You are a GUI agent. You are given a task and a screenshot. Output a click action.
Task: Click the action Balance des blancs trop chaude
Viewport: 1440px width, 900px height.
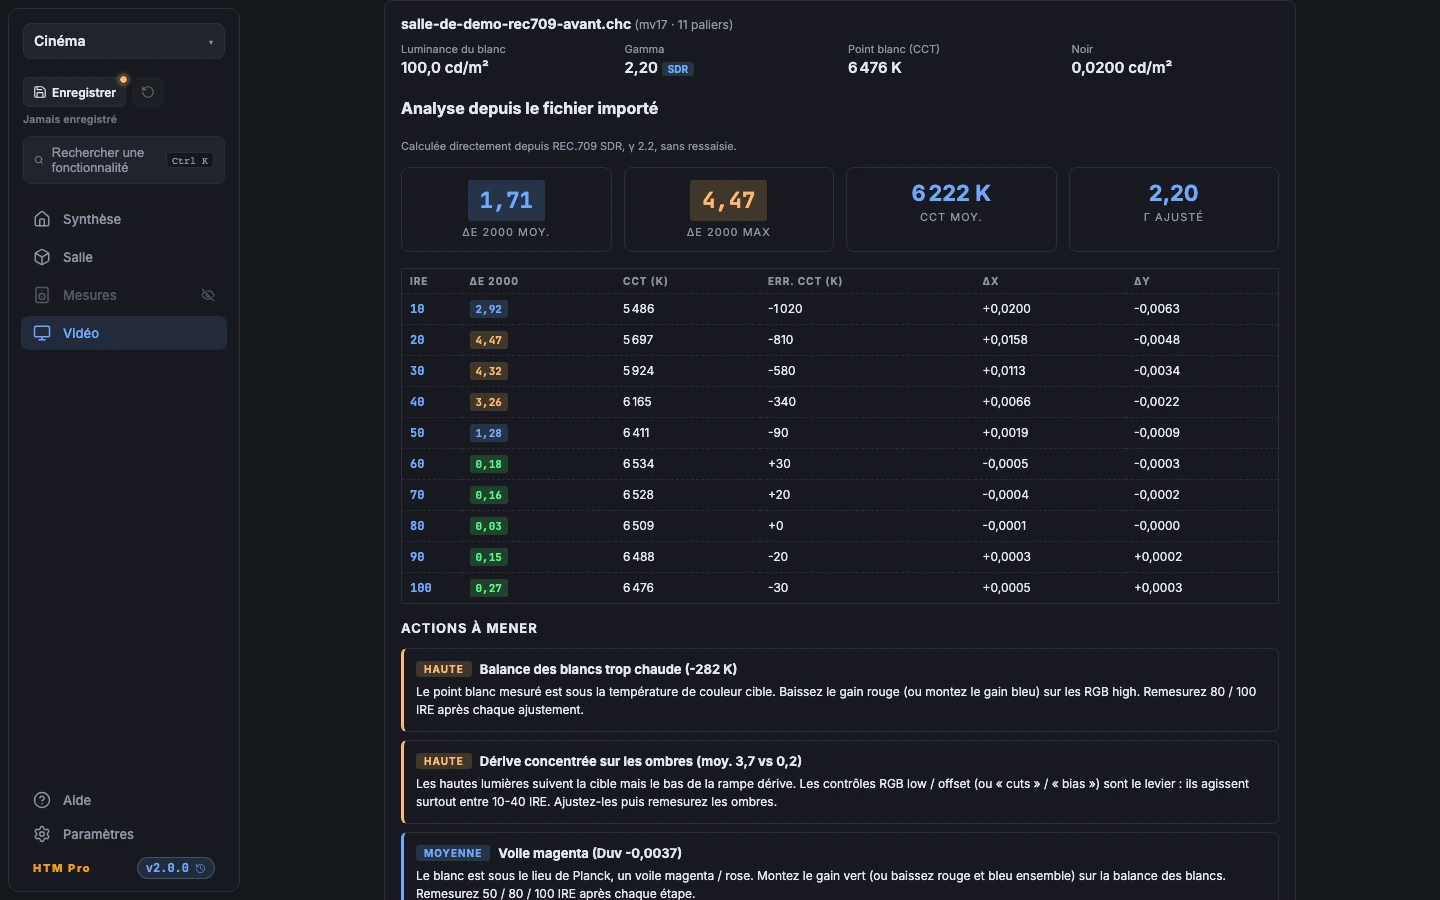tap(840, 690)
